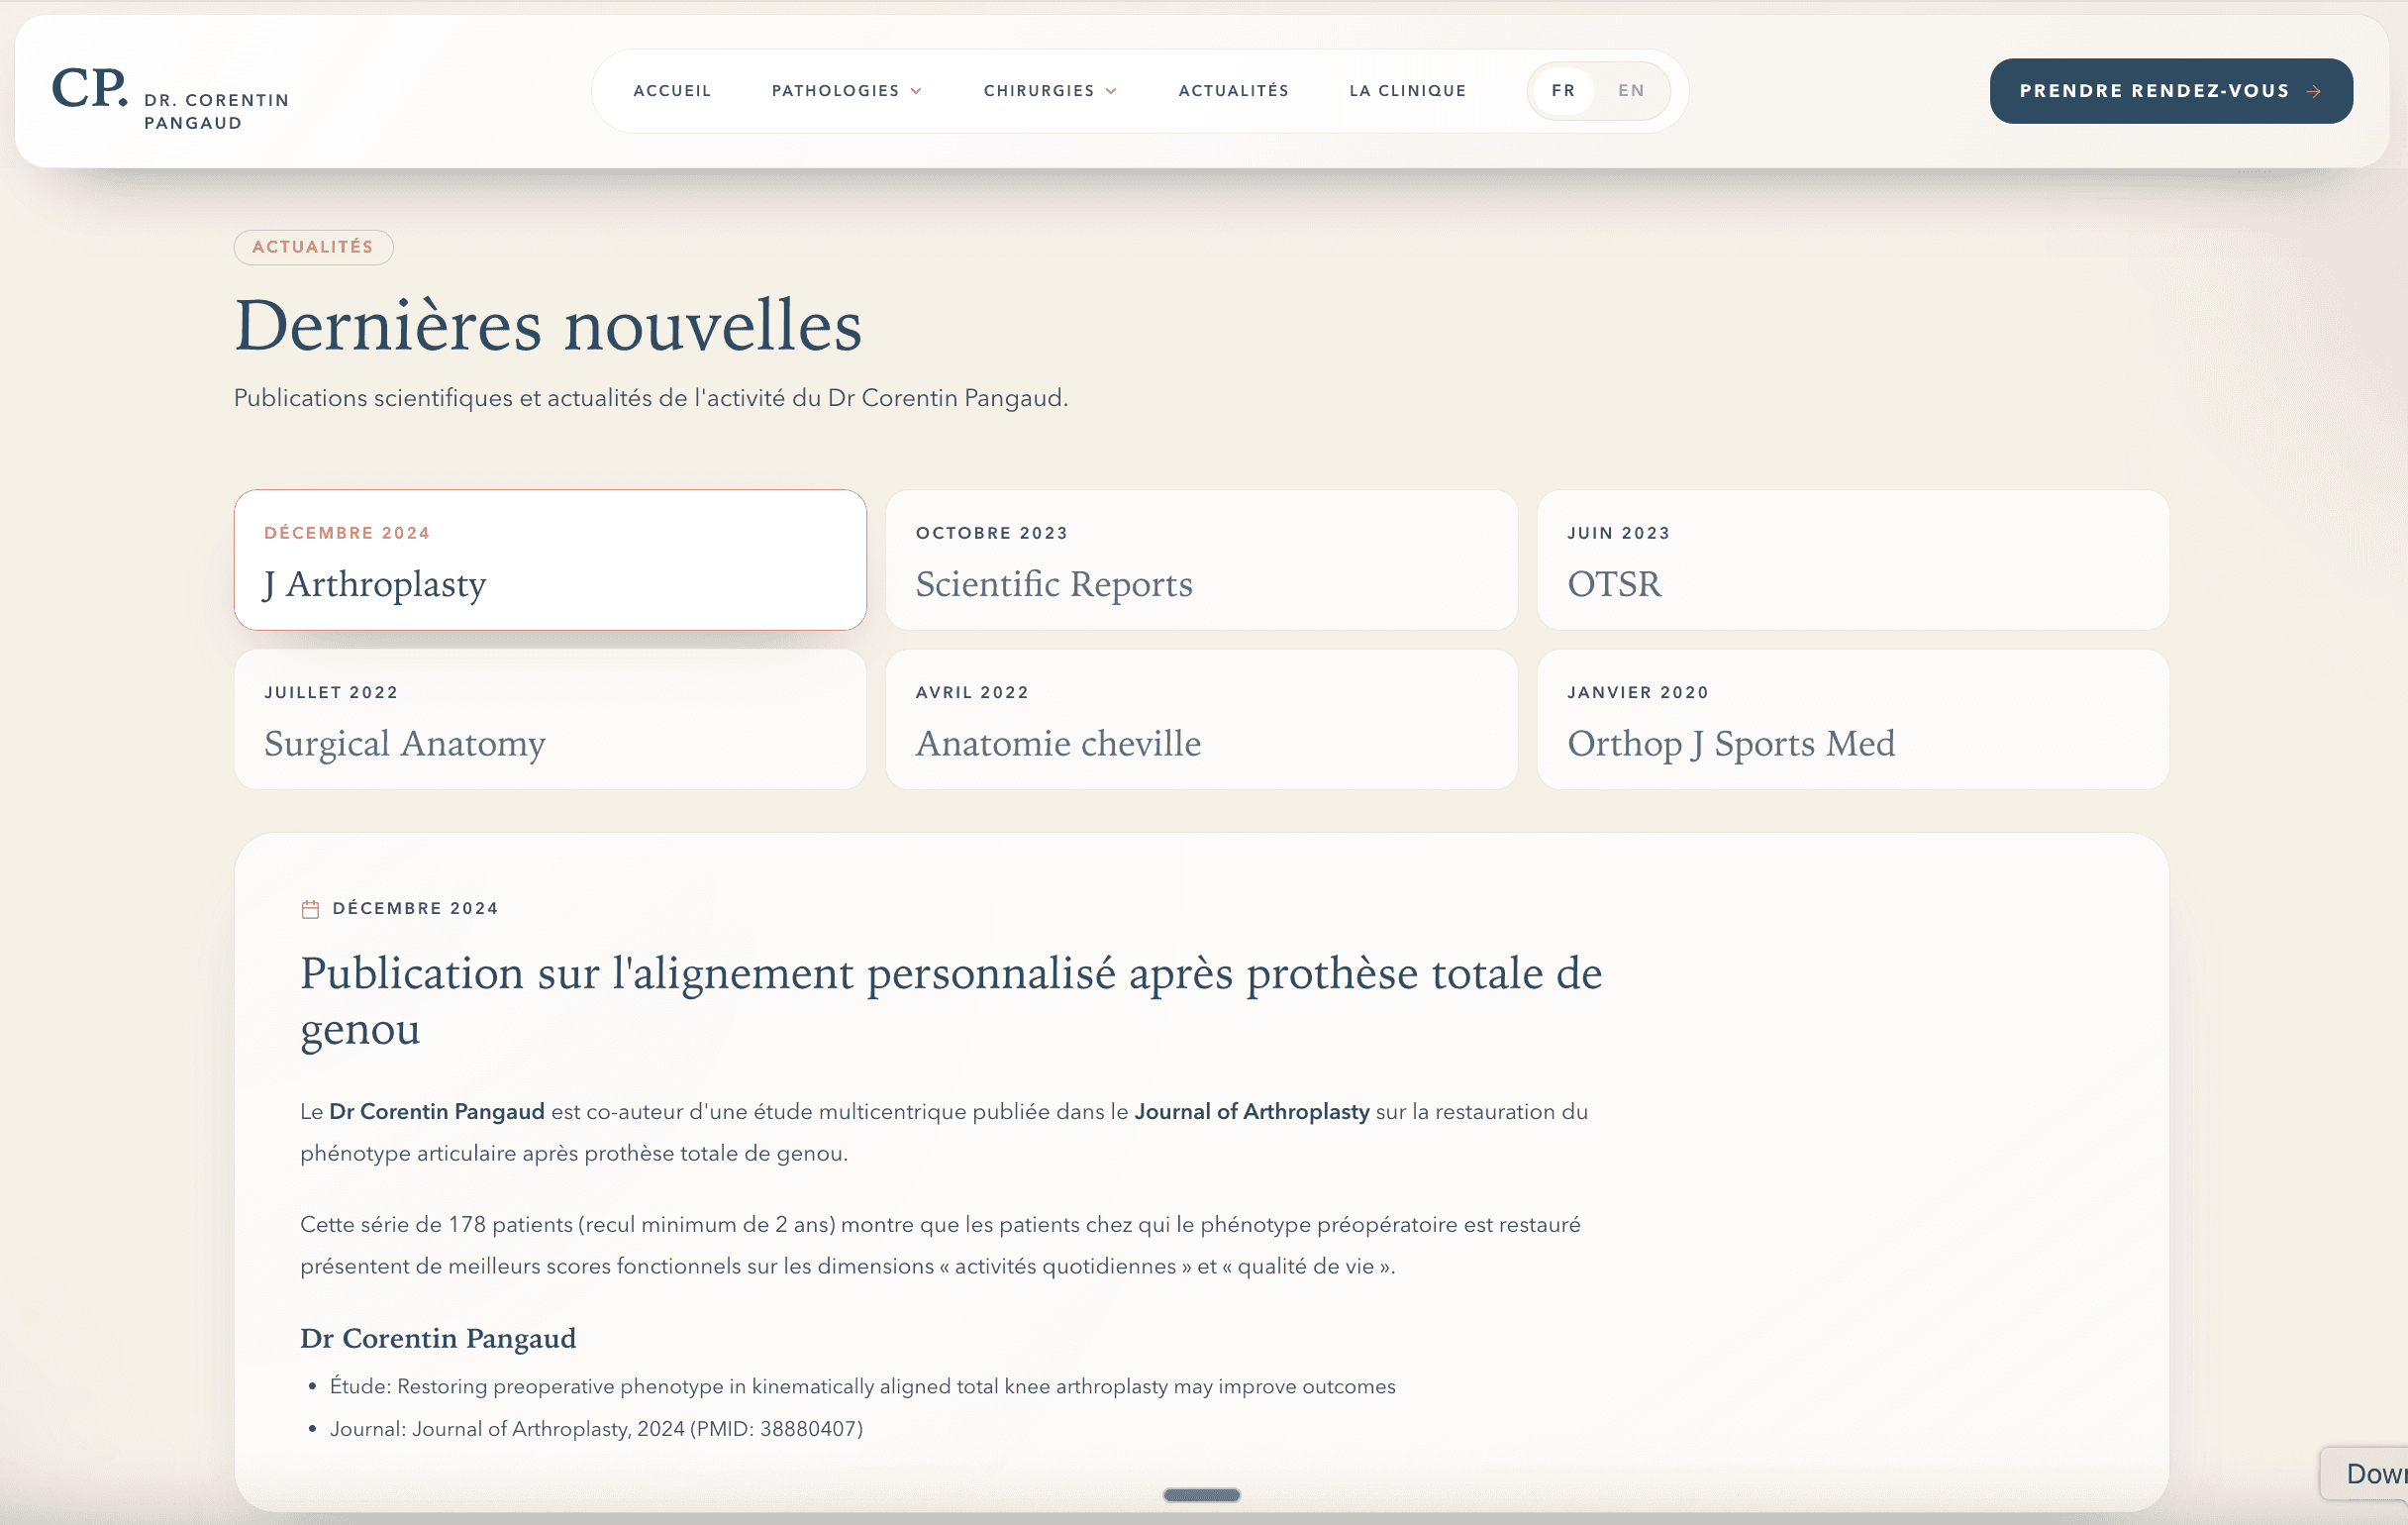The height and width of the screenshot is (1525, 2408).
Task: Open the Surgical Anatomy publication card
Action: pyautogui.click(x=550, y=719)
